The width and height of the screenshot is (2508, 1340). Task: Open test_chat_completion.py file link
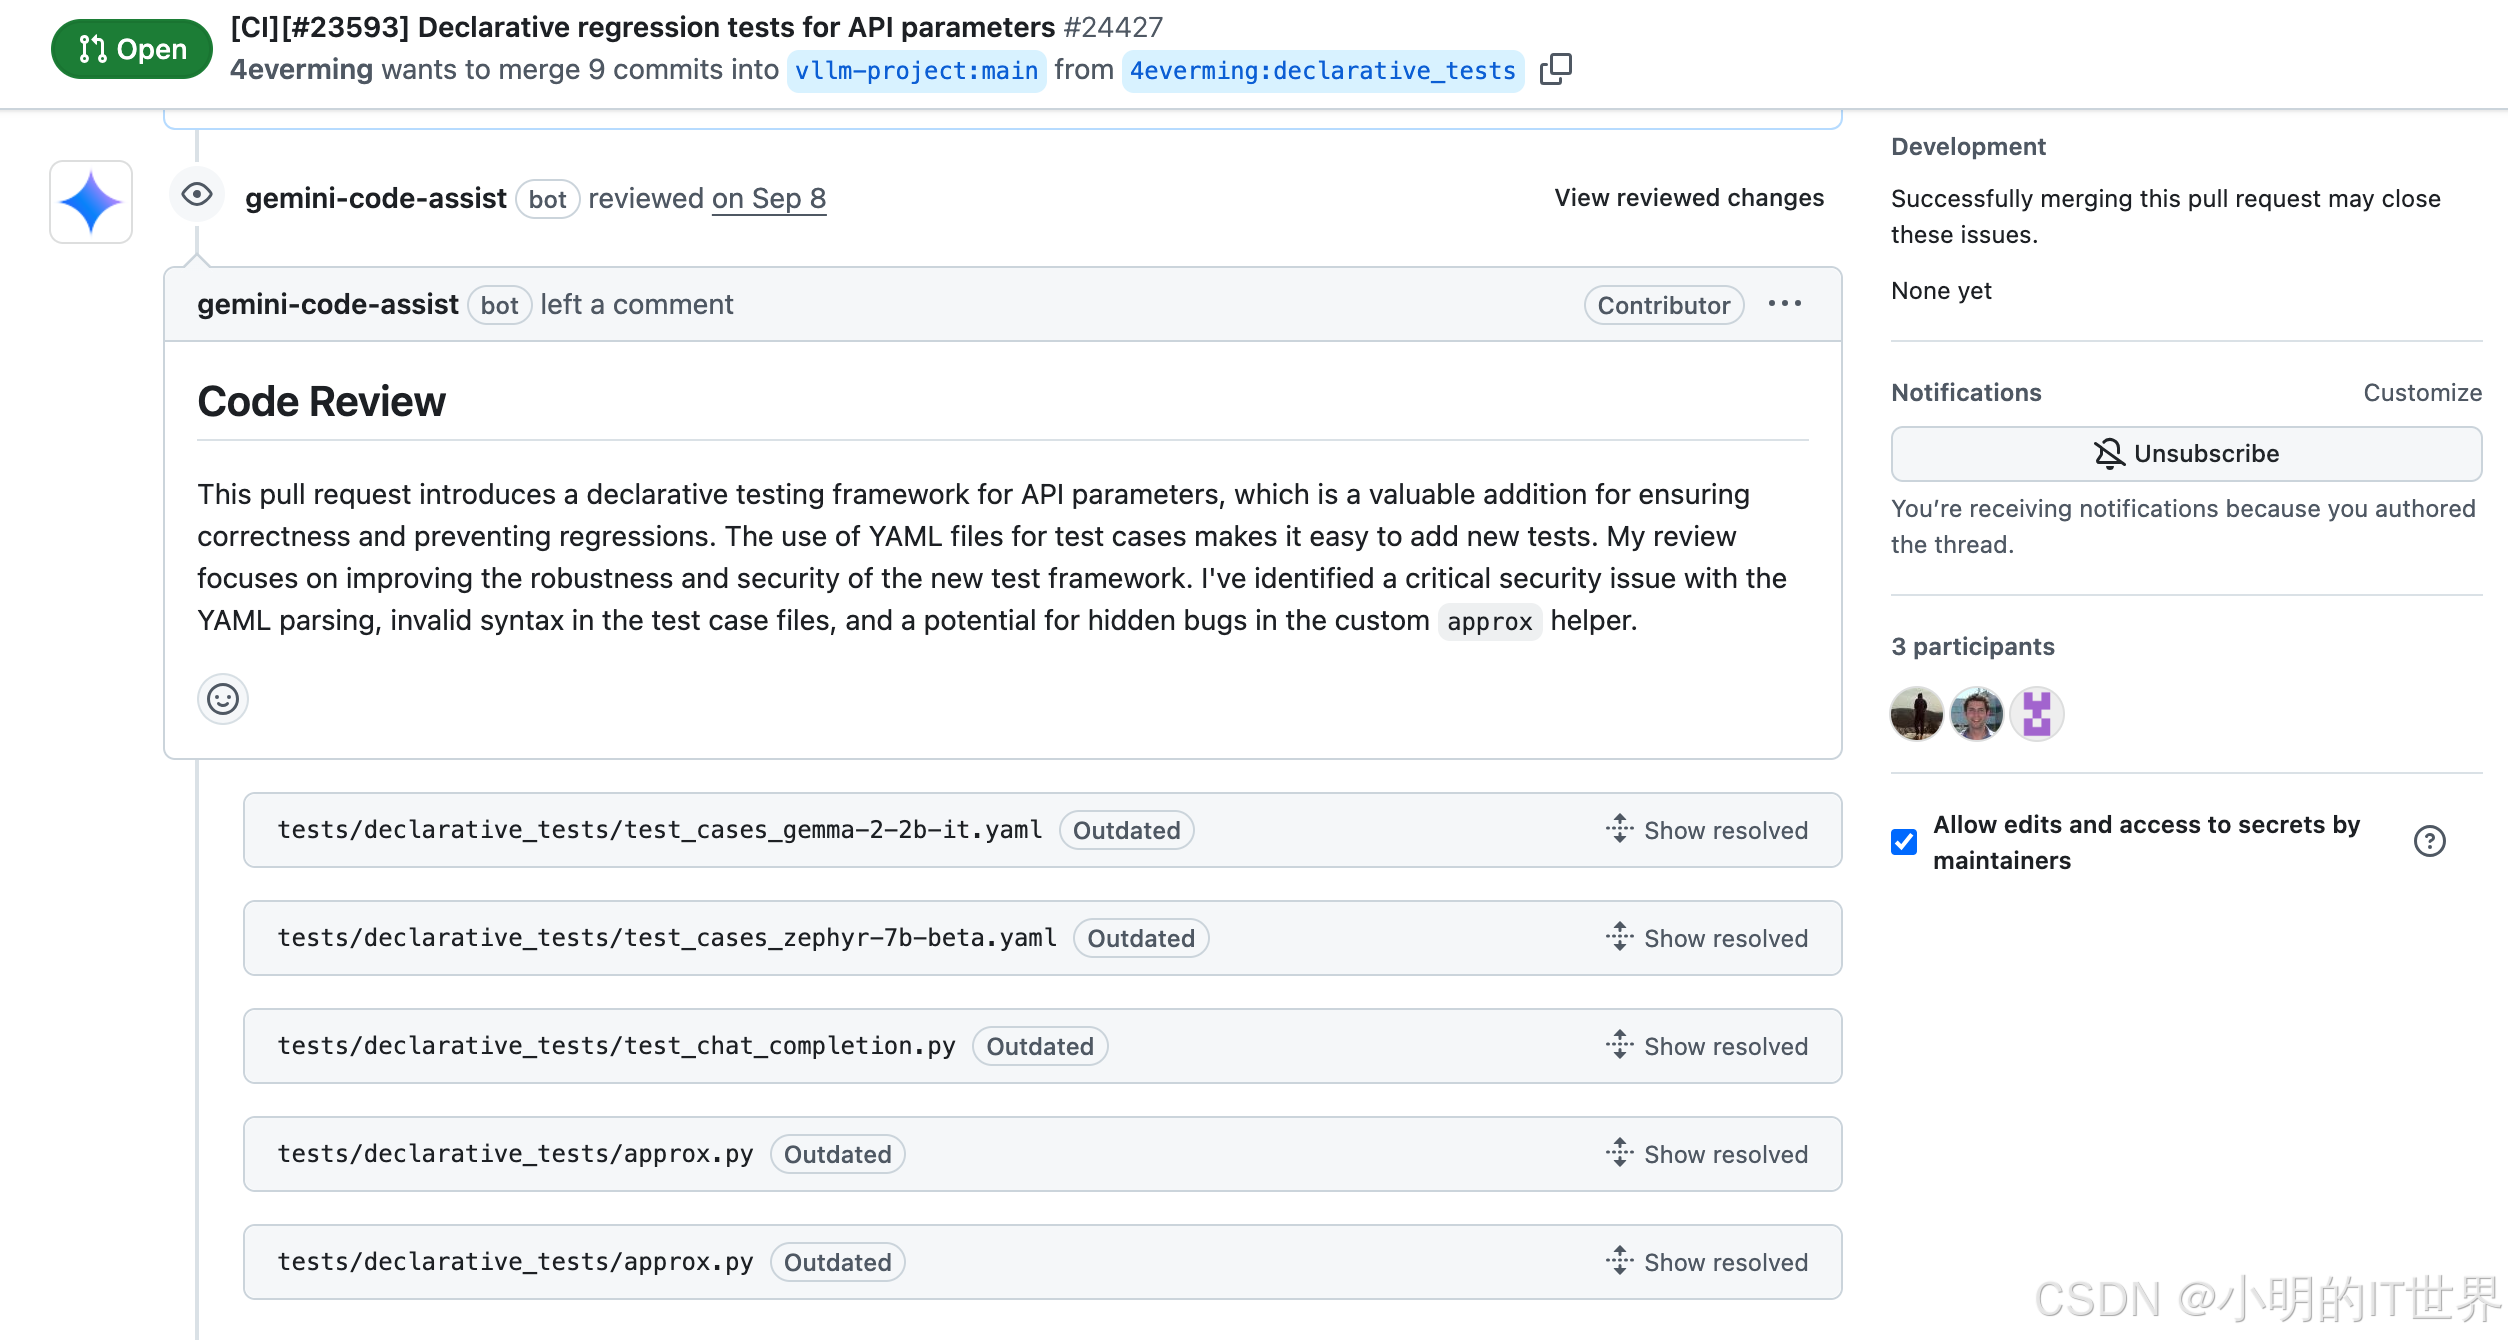point(616,1046)
